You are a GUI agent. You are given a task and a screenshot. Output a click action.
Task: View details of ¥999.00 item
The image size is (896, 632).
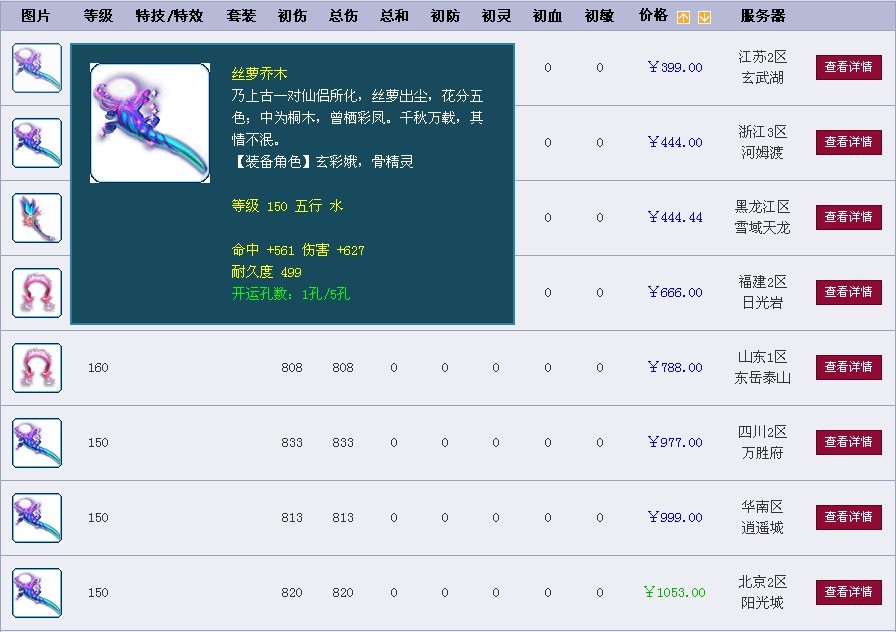point(849,517)
